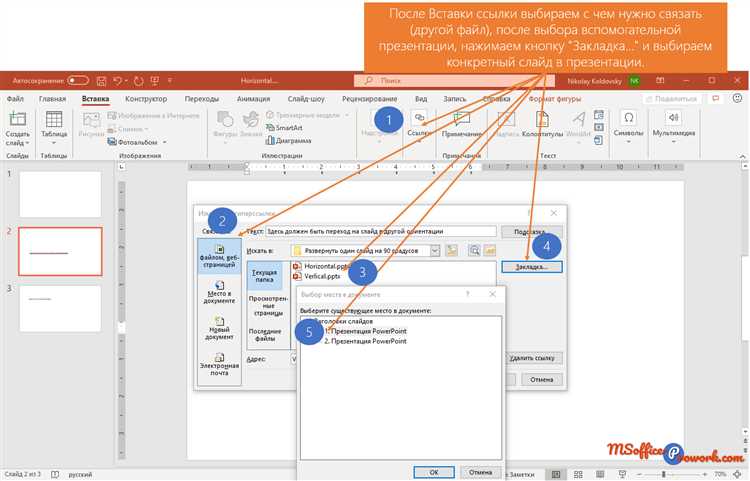The width and height of the screenshot is (750, 481).
Task: Click the slide number icon in Текст group
Action: click(x=598, y=127)
